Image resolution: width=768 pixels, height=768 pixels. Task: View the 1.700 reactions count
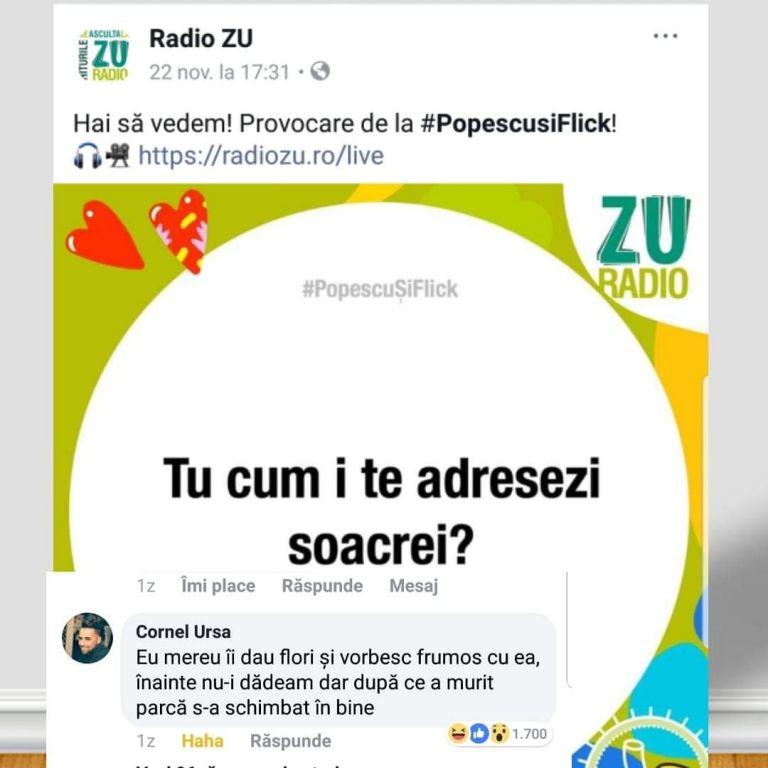pyautogui.click(x=529, y=734)
